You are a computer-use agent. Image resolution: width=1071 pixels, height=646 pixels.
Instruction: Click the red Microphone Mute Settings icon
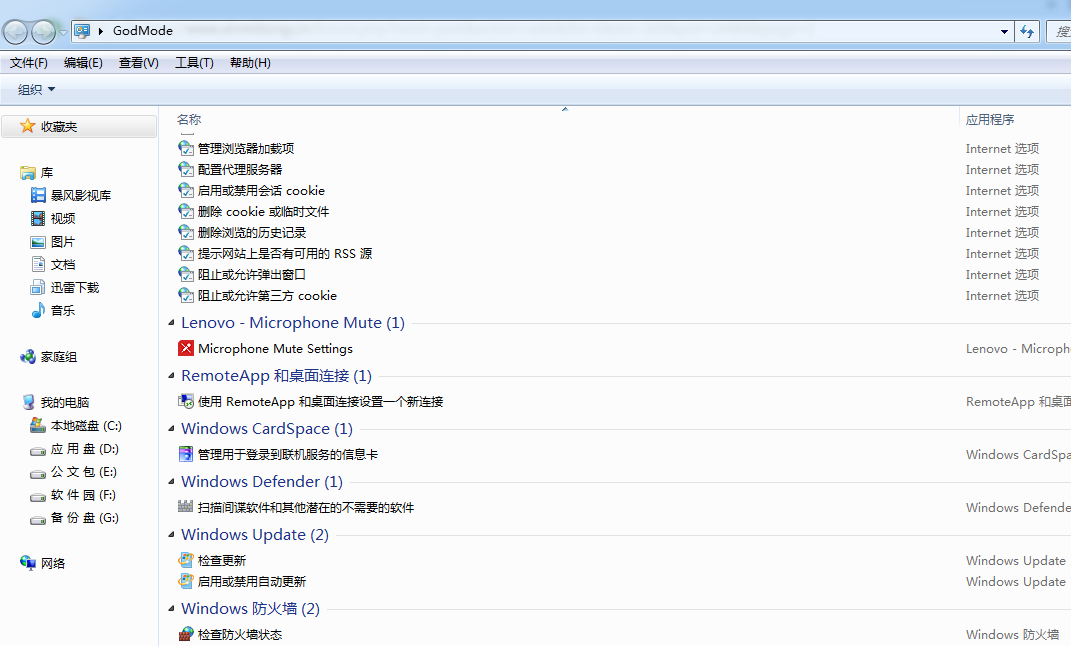(186, 348)
